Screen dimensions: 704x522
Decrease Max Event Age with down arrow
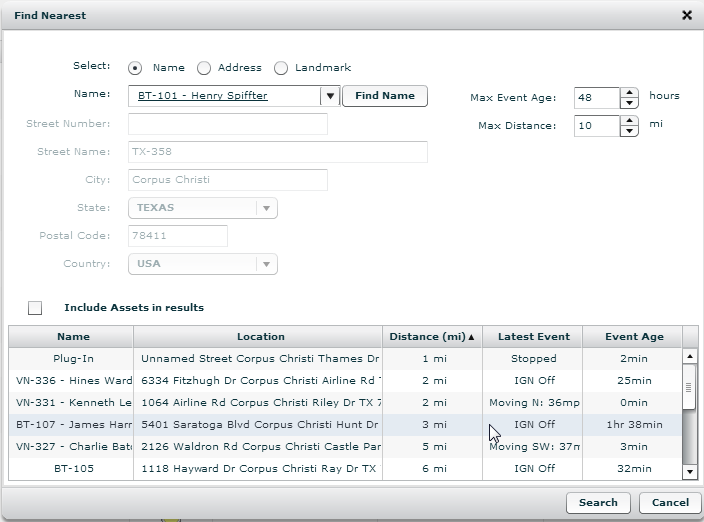pyautogui.click(x=629, y=103)
